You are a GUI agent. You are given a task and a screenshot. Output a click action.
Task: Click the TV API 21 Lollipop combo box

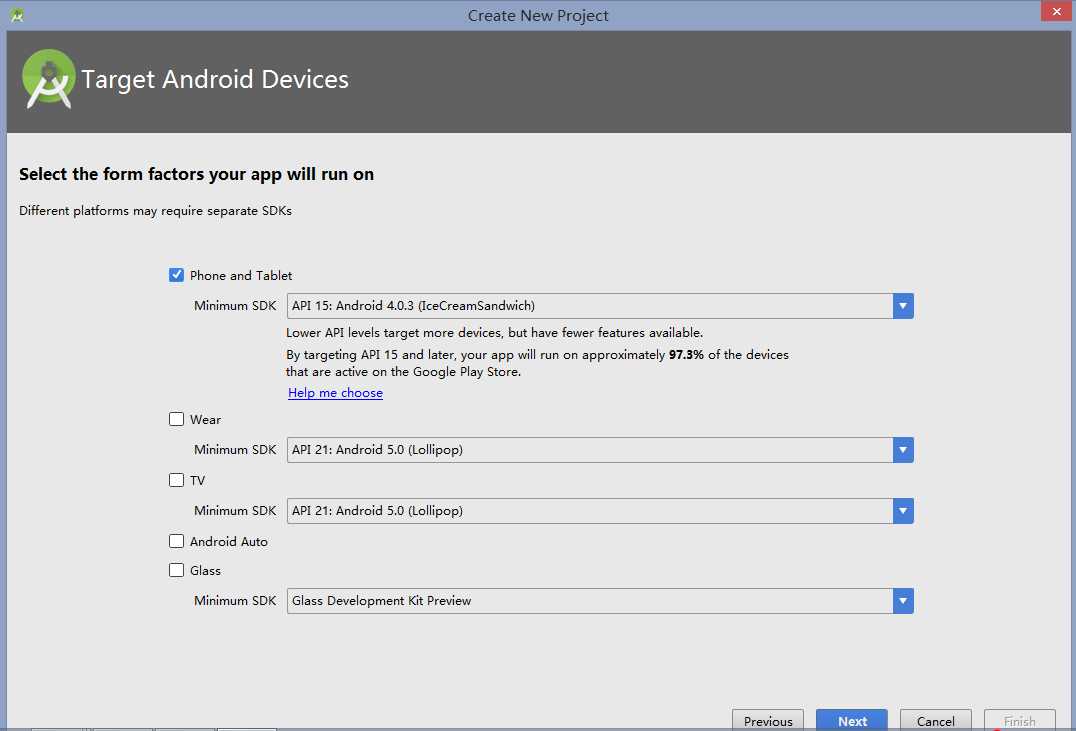coord(600,511)
